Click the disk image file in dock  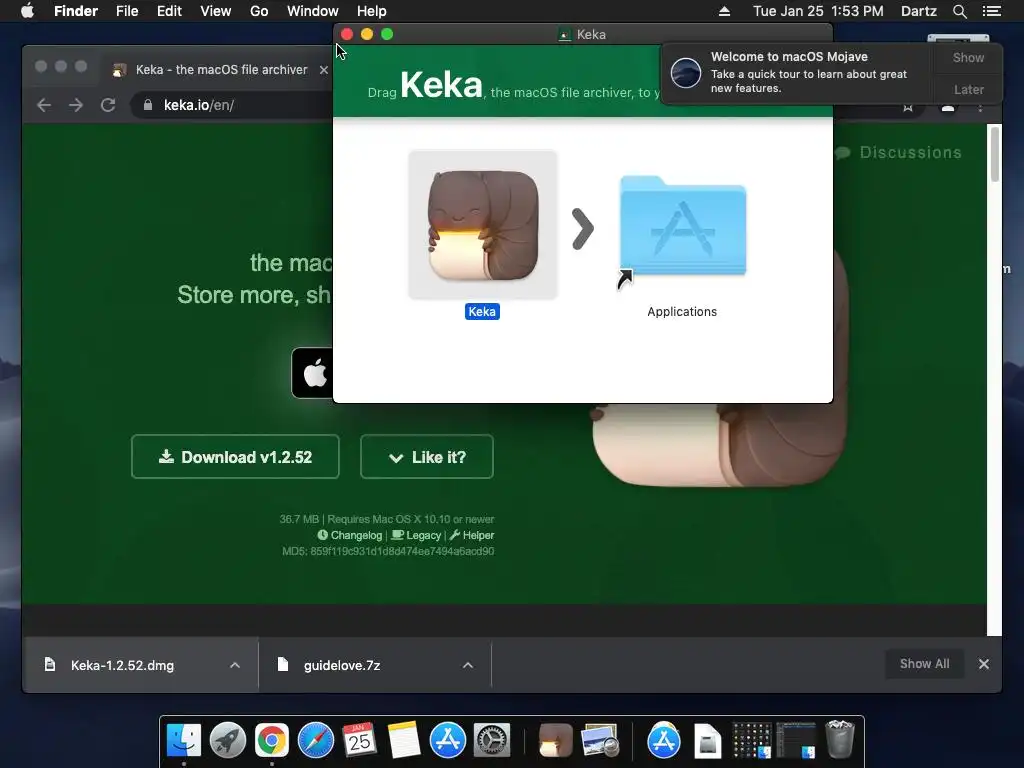(707, 740)
